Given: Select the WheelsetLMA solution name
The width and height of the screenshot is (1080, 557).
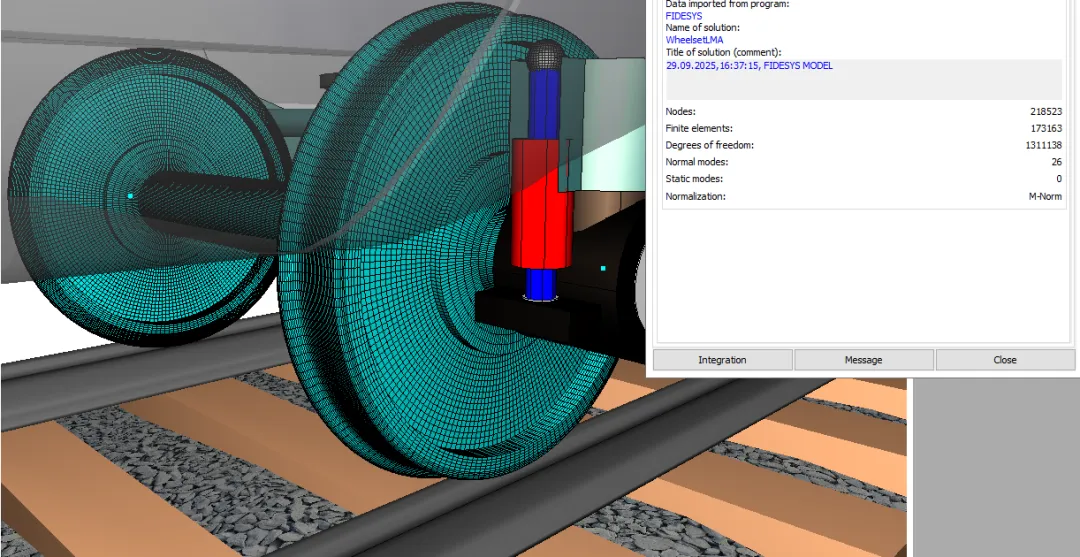Looking at the screenshot, I should pyautogui.click(x=693, y=40).
